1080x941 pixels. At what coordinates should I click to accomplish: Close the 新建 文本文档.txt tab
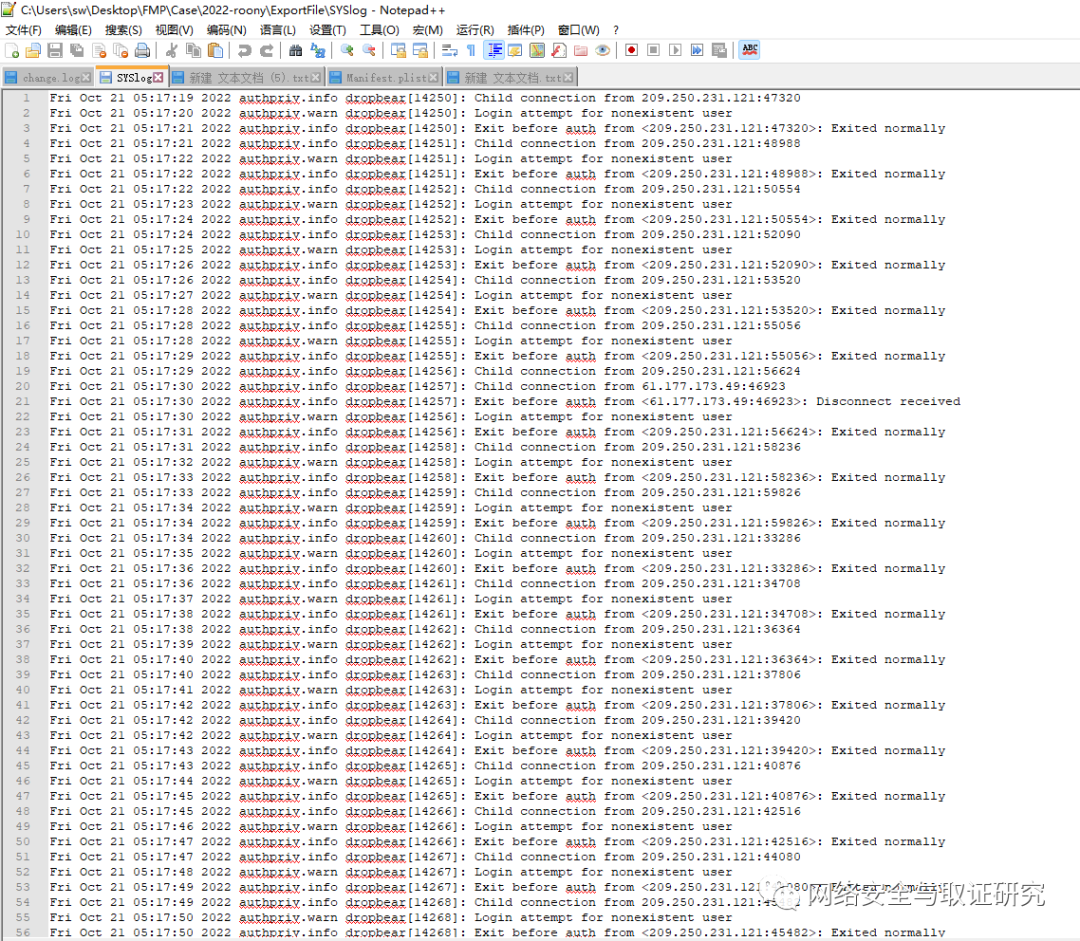(569, 78)
